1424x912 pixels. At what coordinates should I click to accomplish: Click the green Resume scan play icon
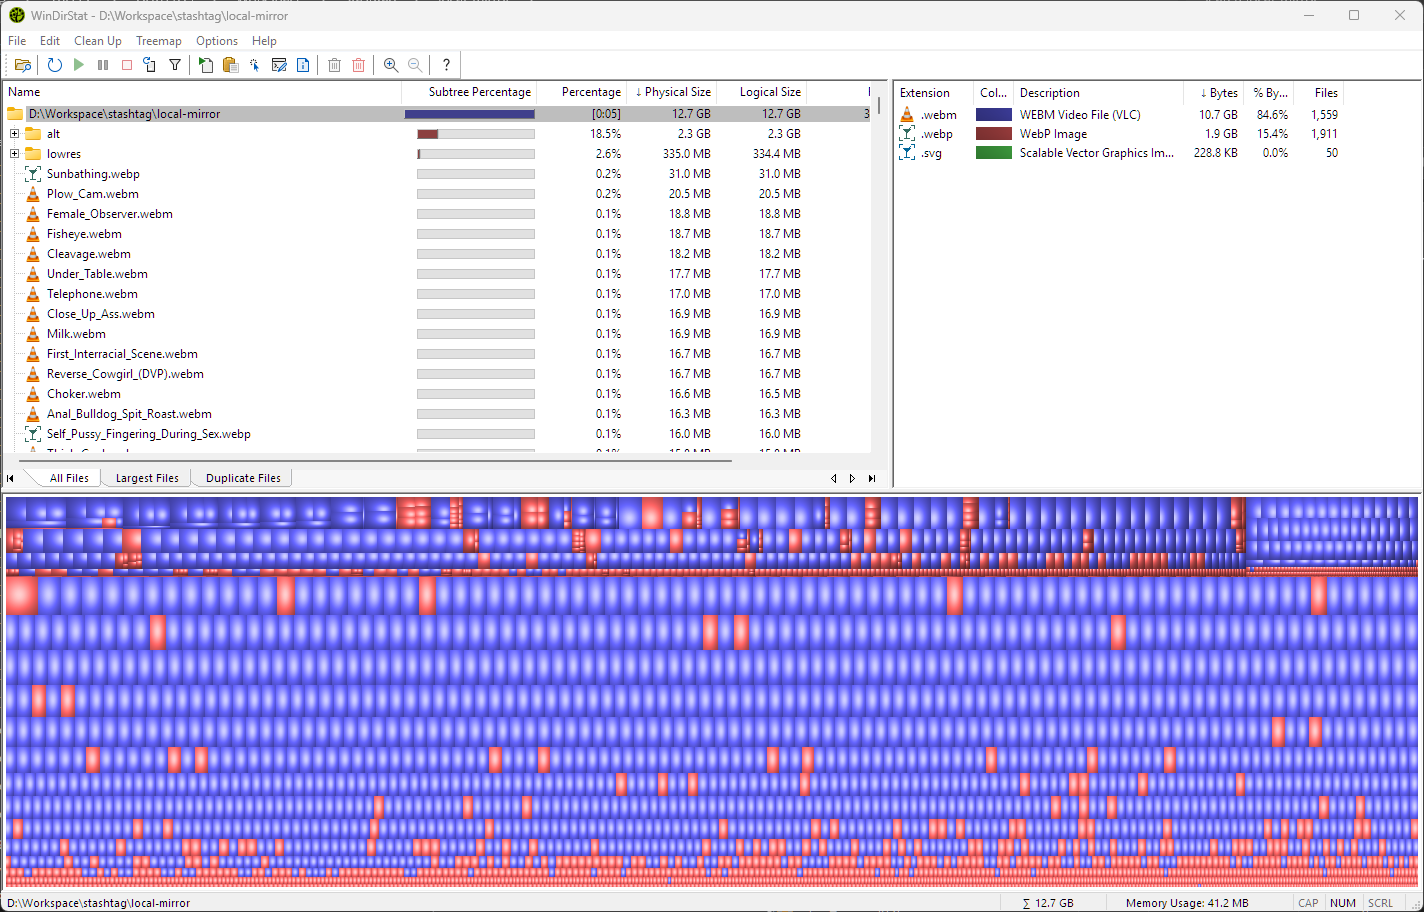79,65
